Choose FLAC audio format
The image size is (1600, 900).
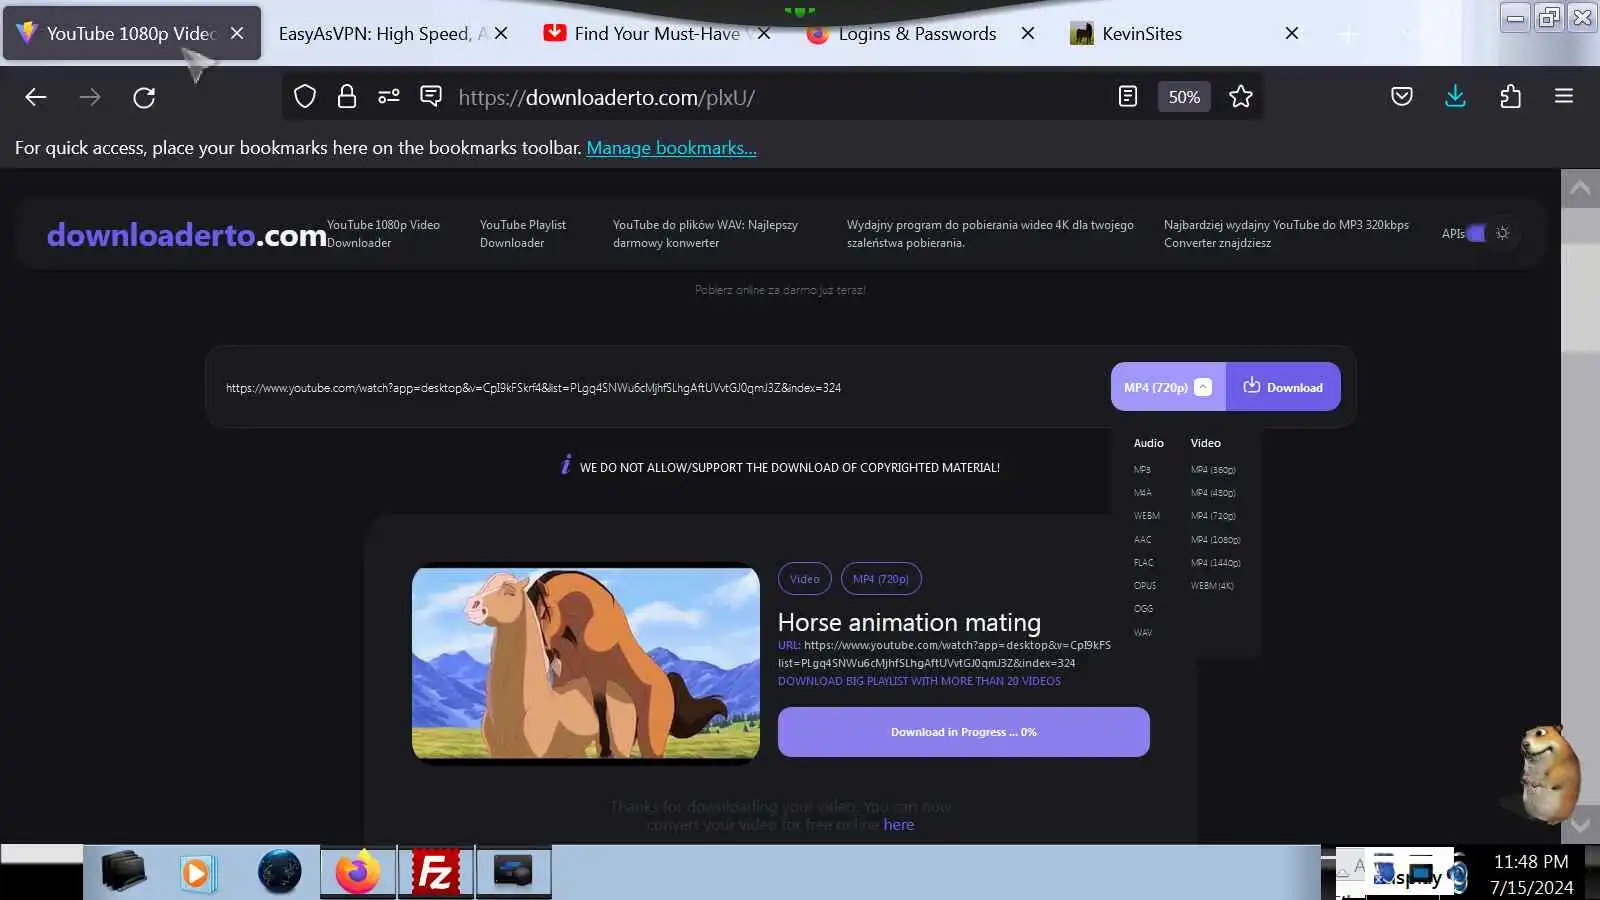click(1144, 563)
